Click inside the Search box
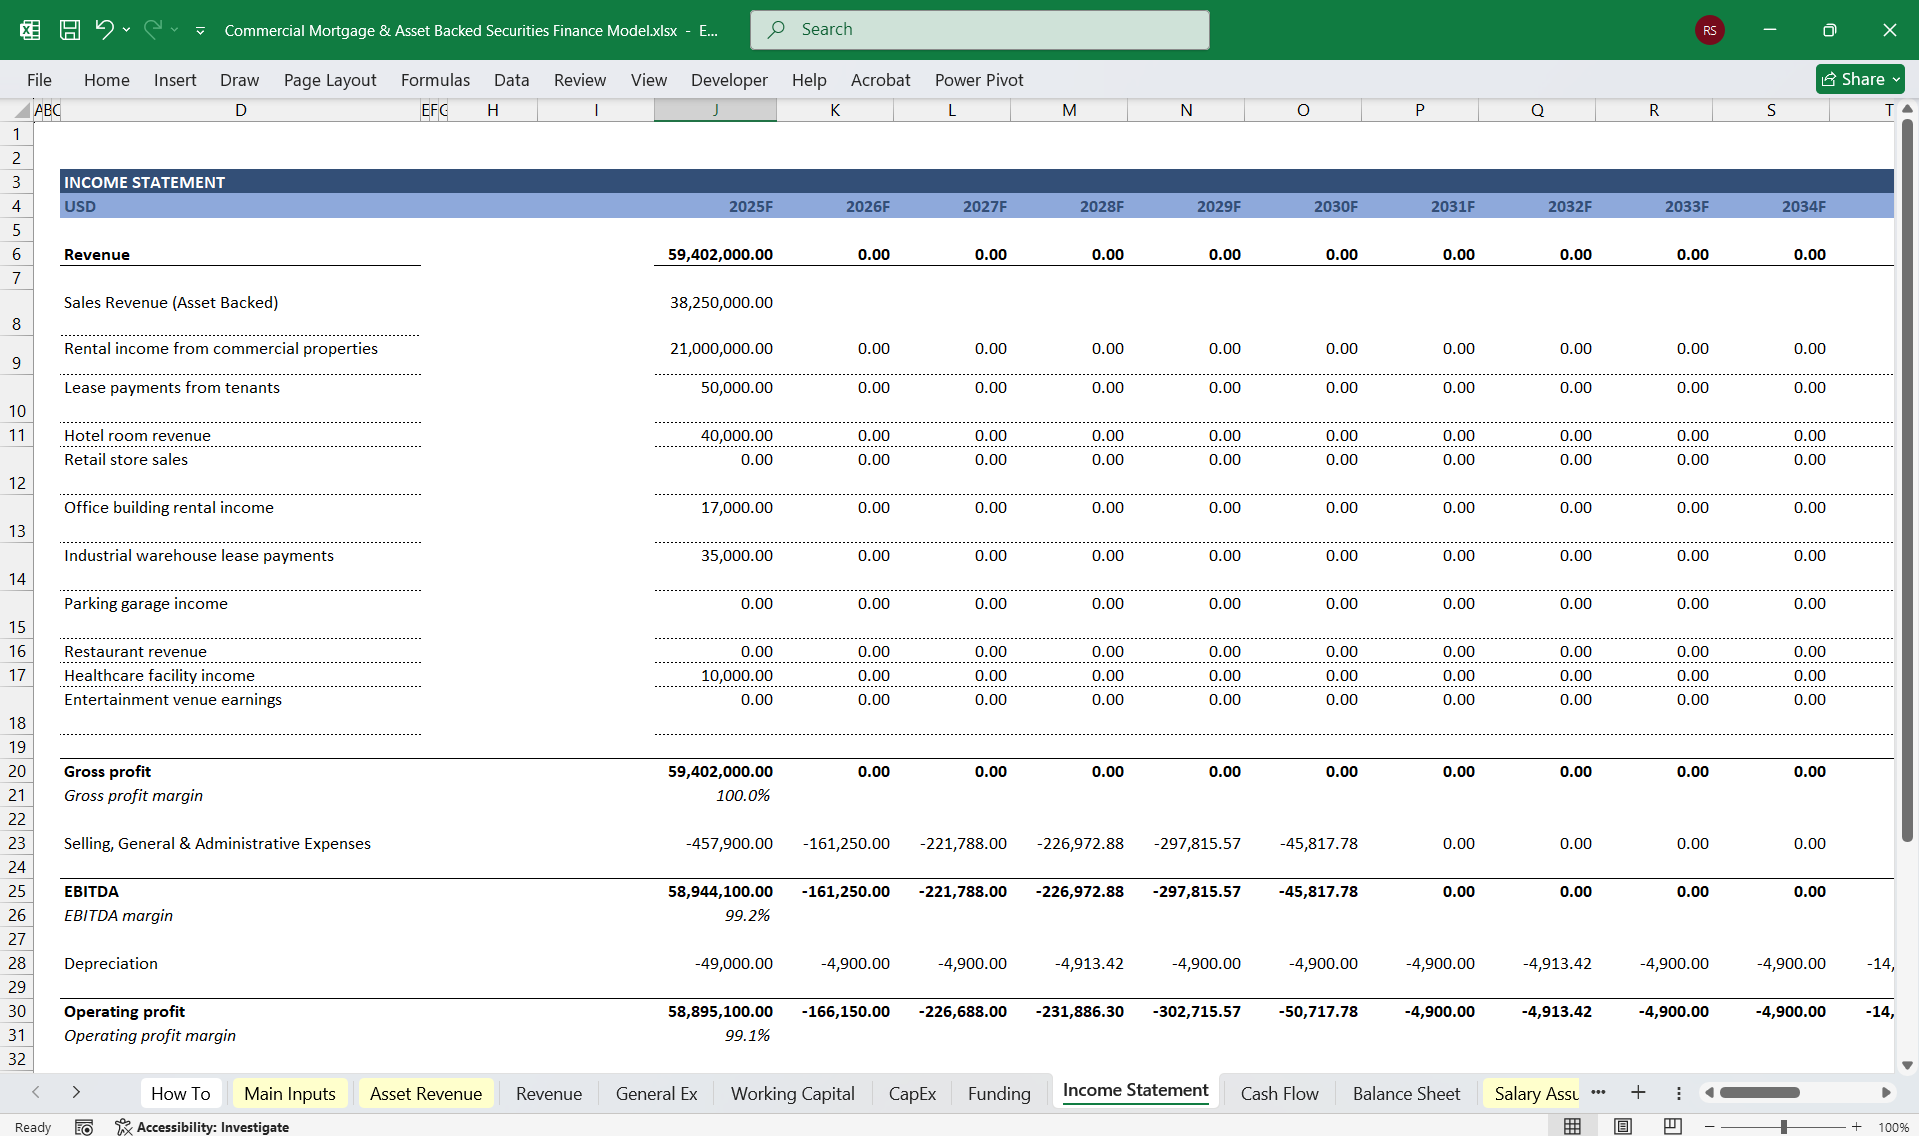Image resolution: width=1919 pixels, height=1136 pixels. (x=978, y=29)
